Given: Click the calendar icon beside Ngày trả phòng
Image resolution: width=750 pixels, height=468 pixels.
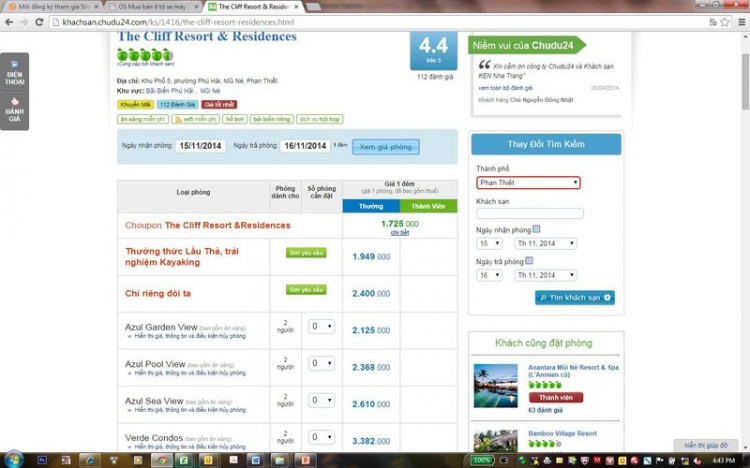Looking at the screenshot, I should coord(529,261).
